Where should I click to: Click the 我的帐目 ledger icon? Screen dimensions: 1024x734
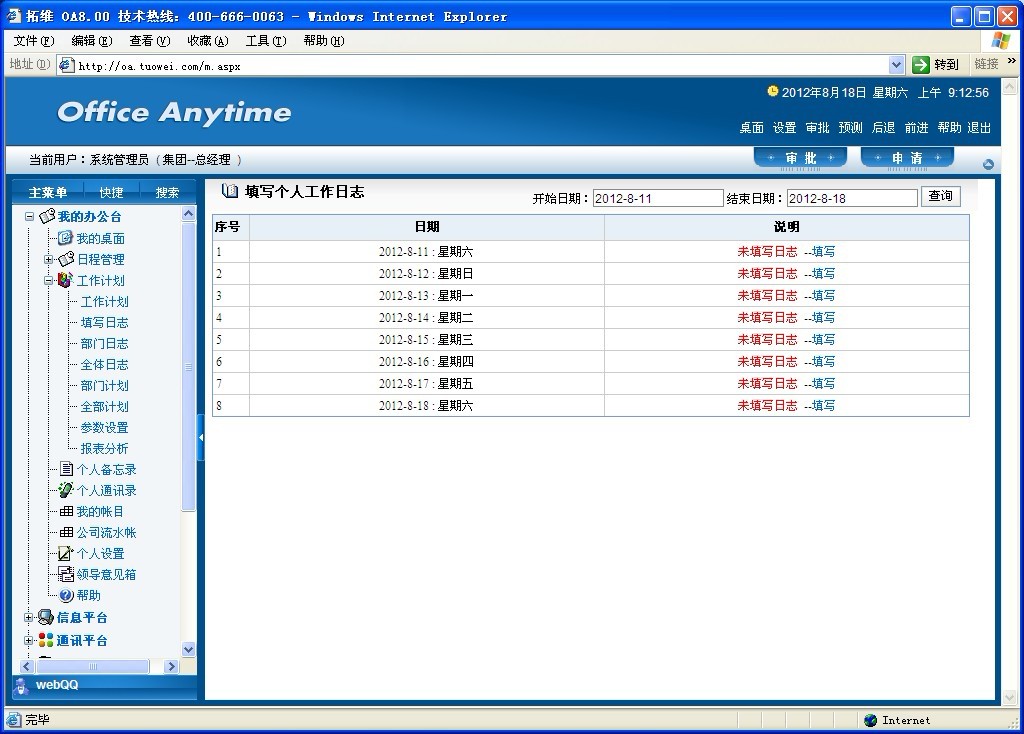(66, 511)
